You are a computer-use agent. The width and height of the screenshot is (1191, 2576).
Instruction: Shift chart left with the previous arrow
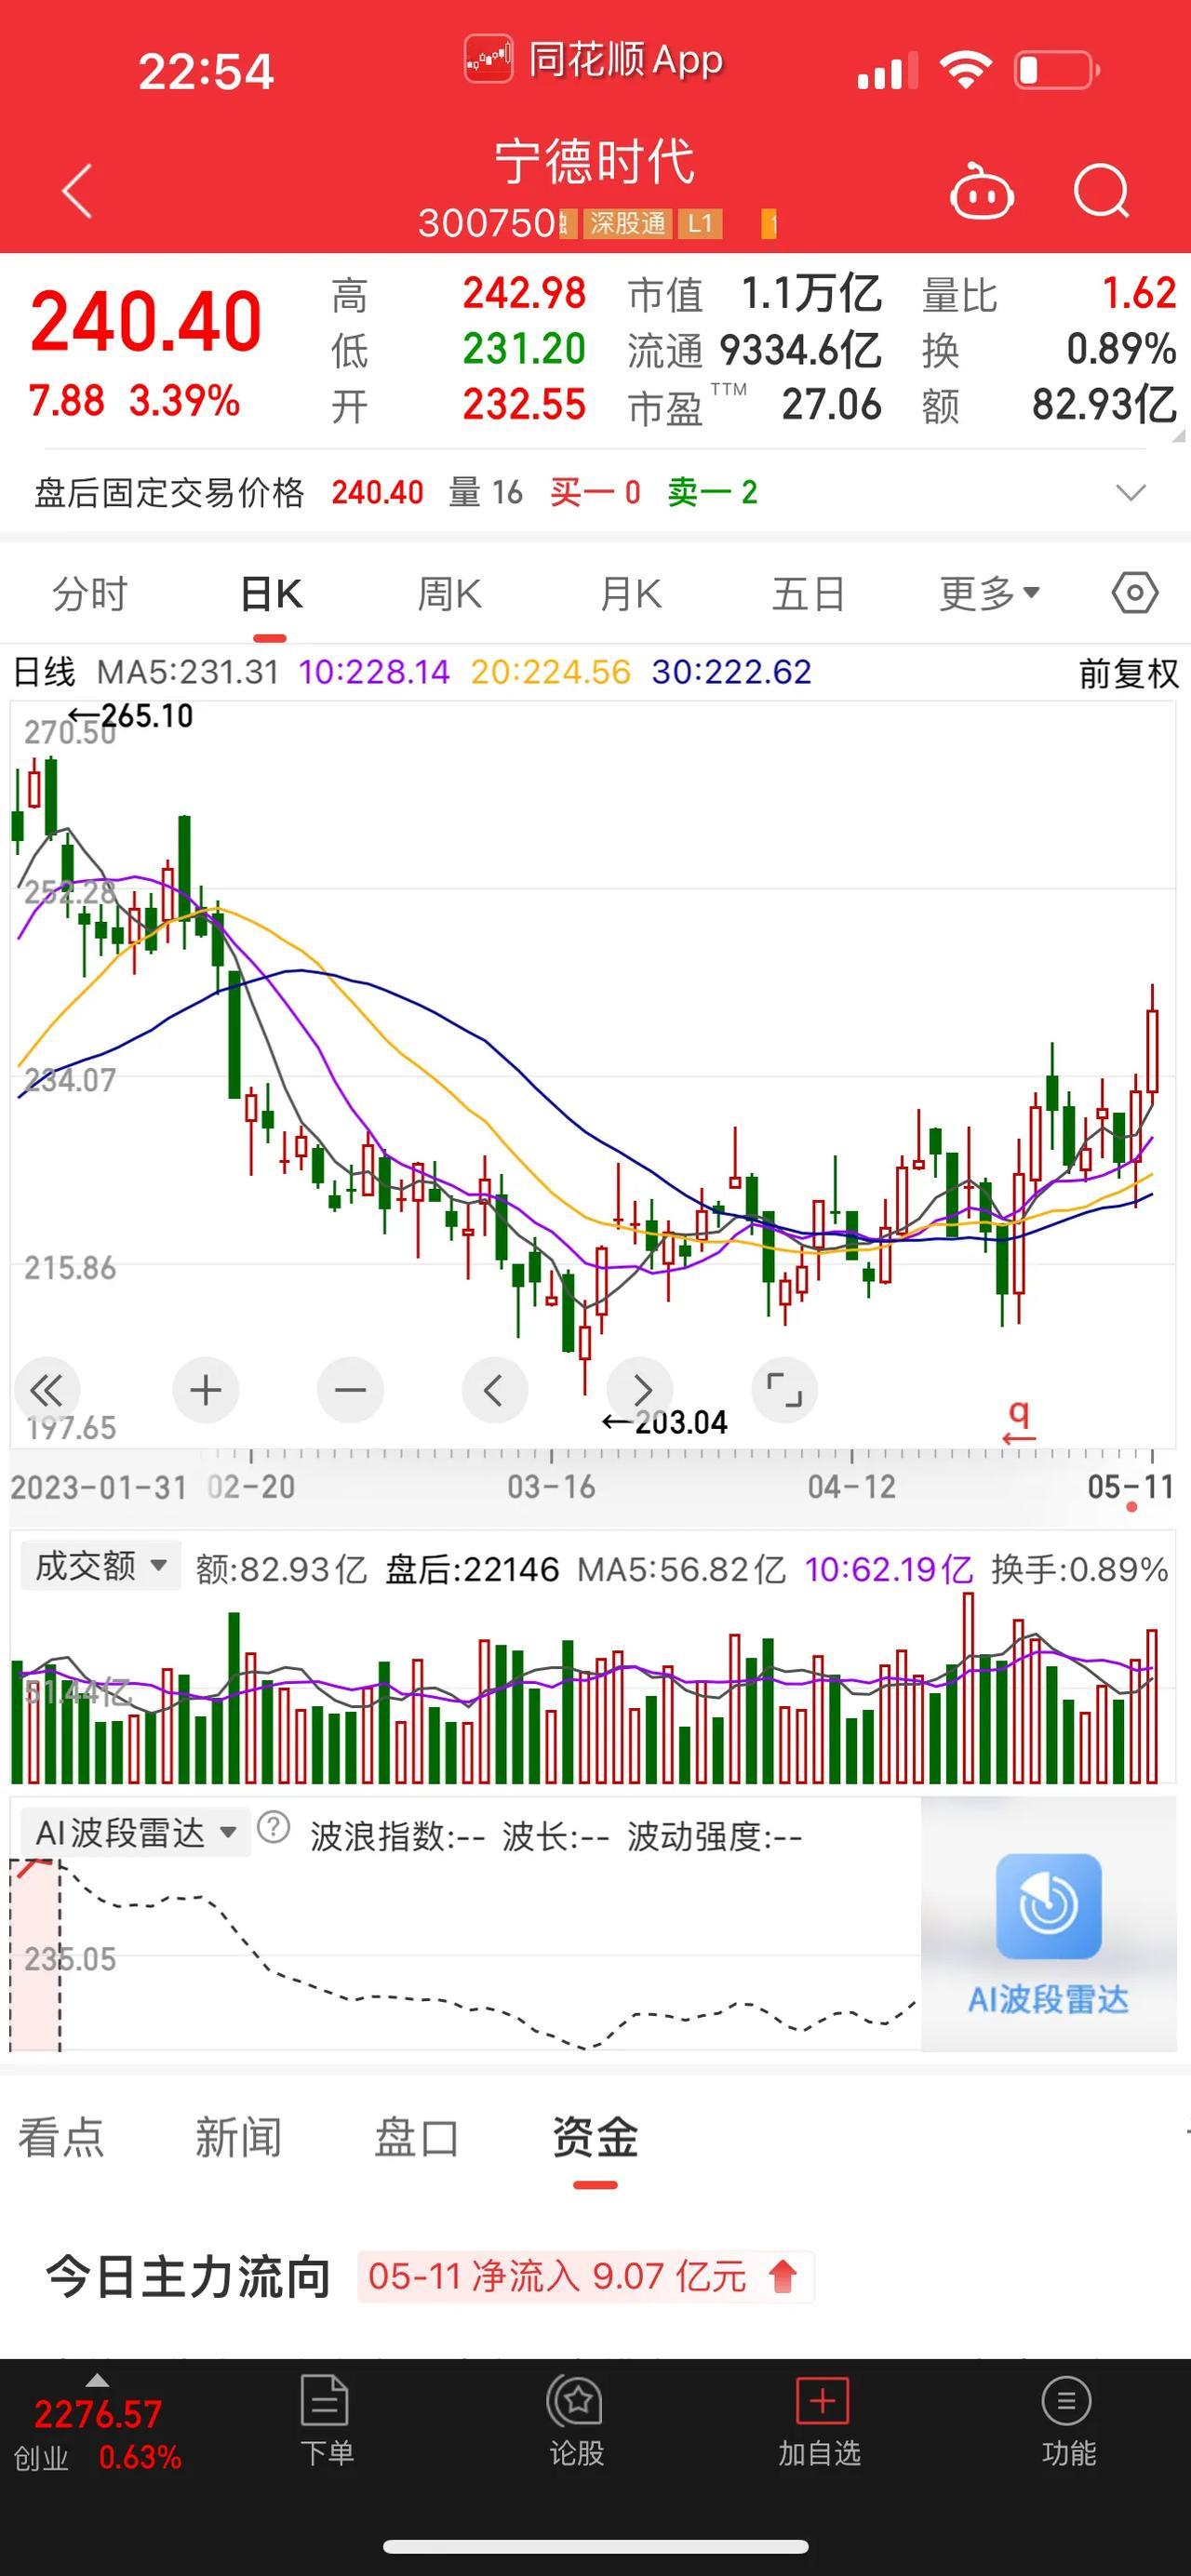point(494,1390)
